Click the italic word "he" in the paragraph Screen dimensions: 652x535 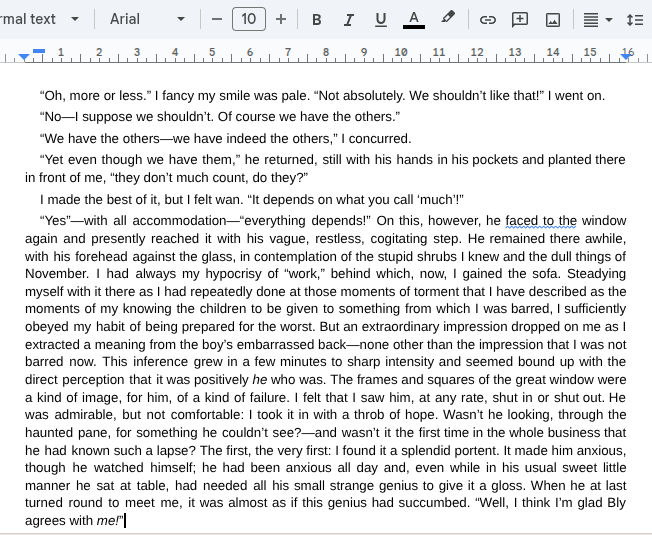click(x=260, y=380)
